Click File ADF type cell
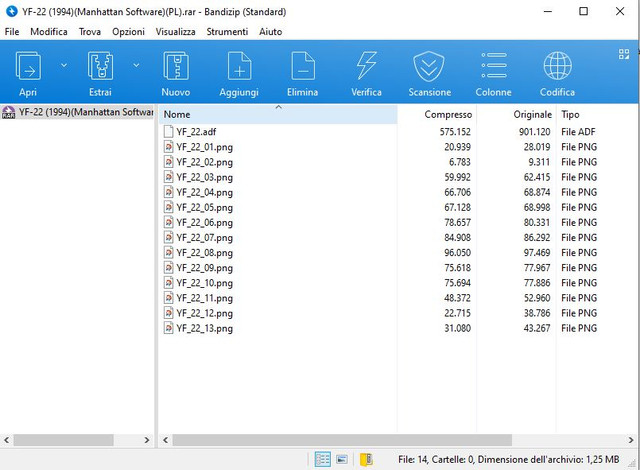This screenshot has height=470, width=640. coord(578,132)
